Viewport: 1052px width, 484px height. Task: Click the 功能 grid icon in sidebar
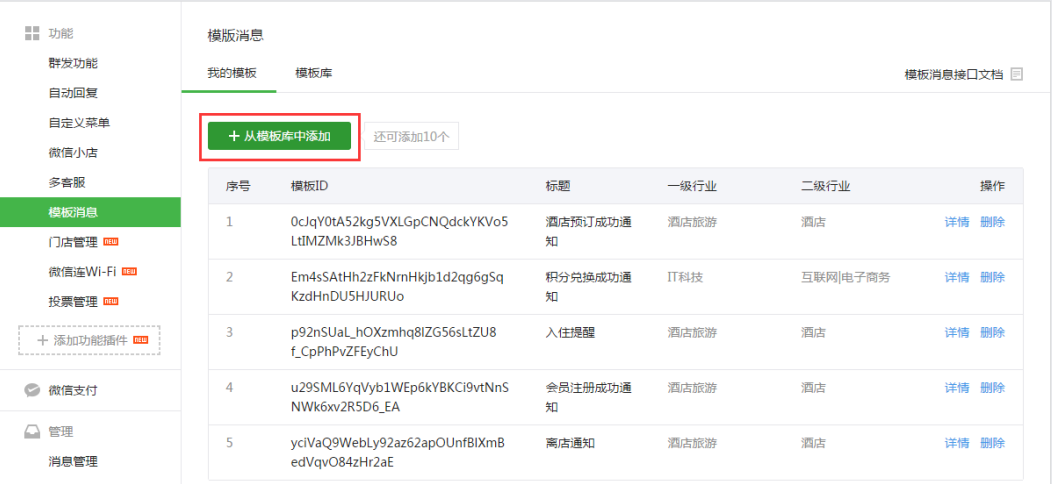pyautogui.click(x=32, y=34)
